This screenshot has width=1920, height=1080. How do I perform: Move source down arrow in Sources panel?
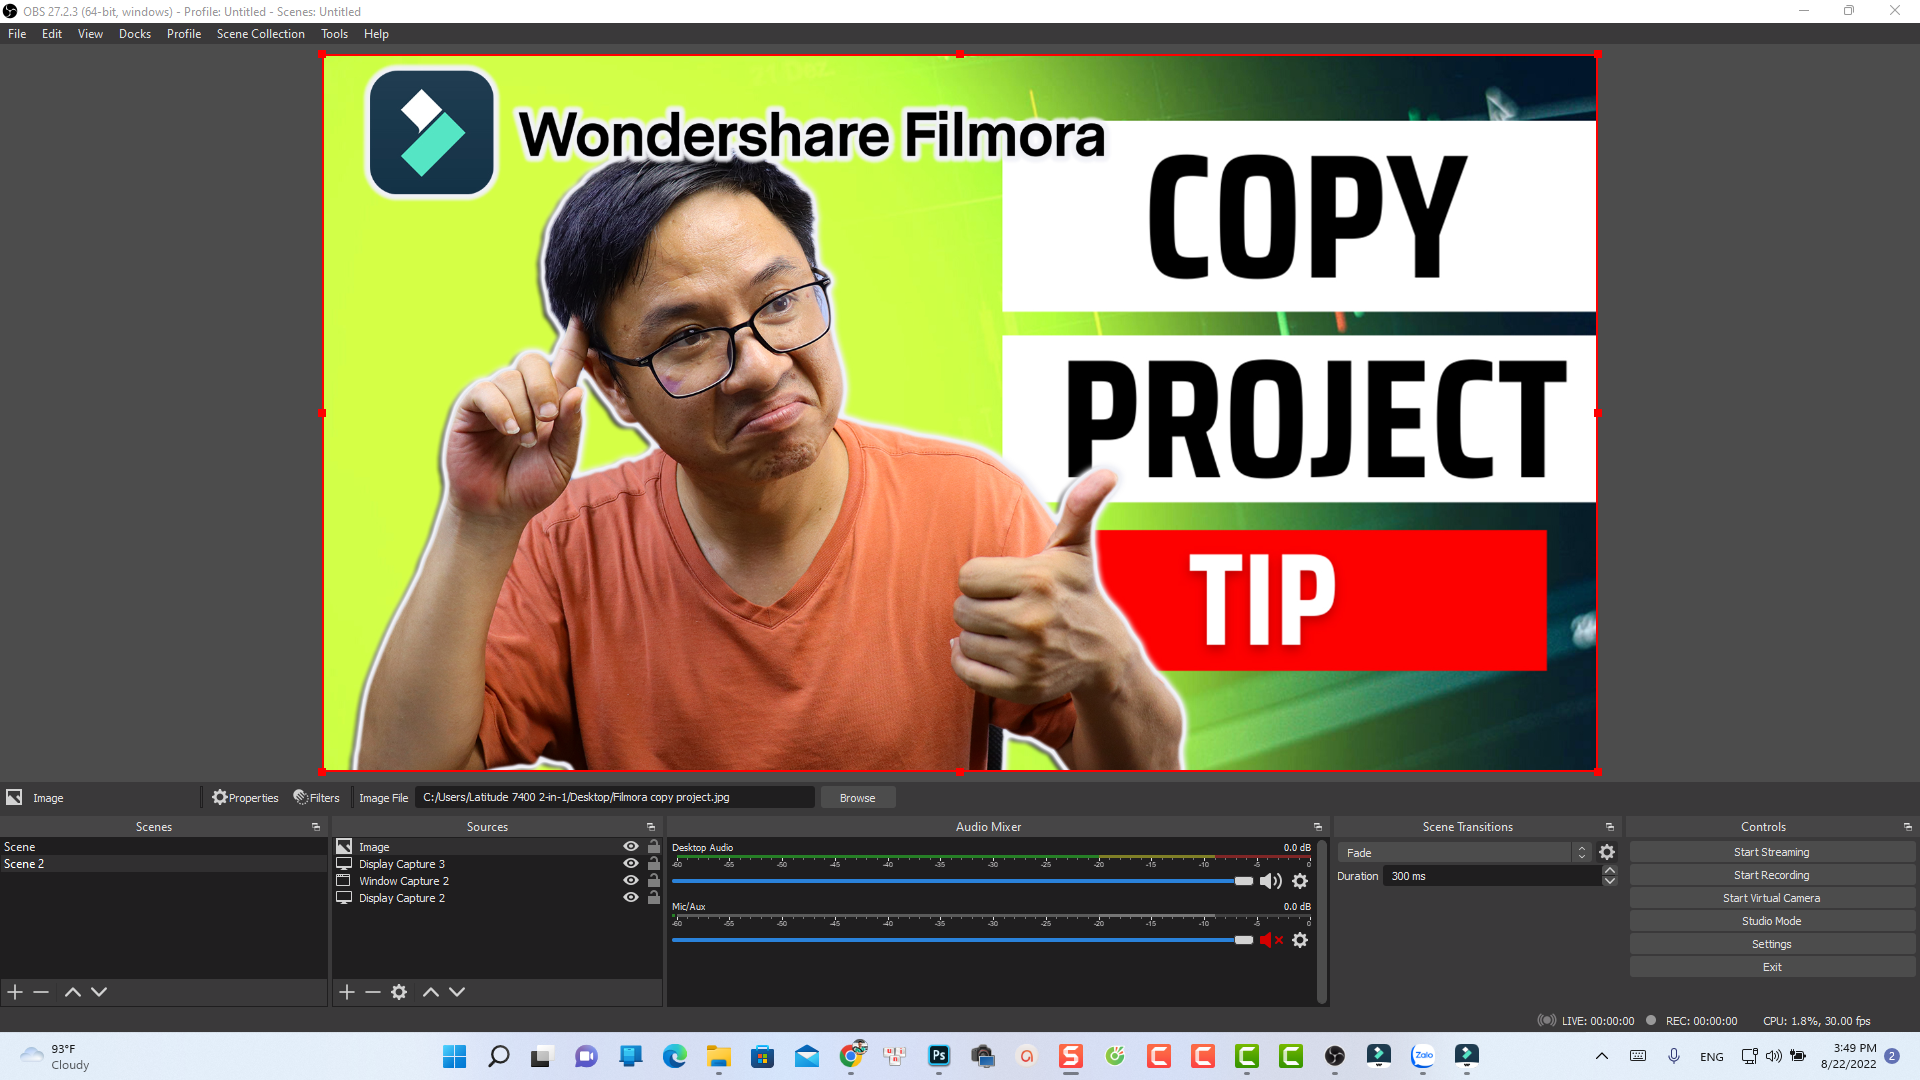(x=457, y=992)
